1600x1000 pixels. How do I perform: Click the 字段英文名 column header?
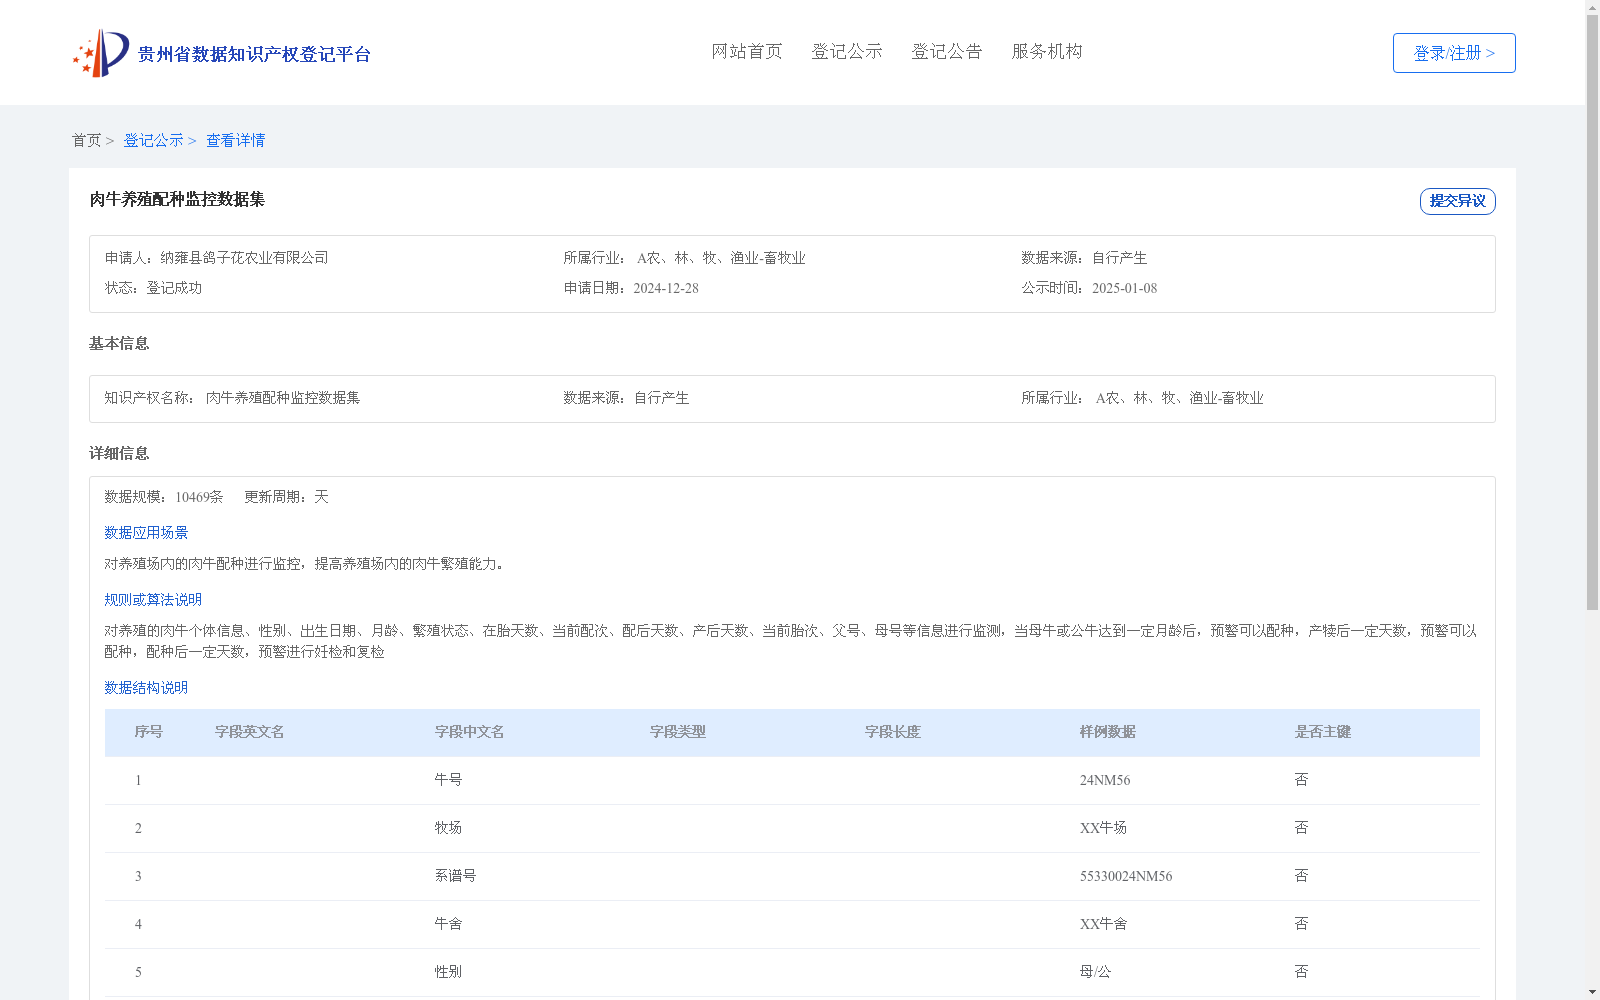click(249, 732)
